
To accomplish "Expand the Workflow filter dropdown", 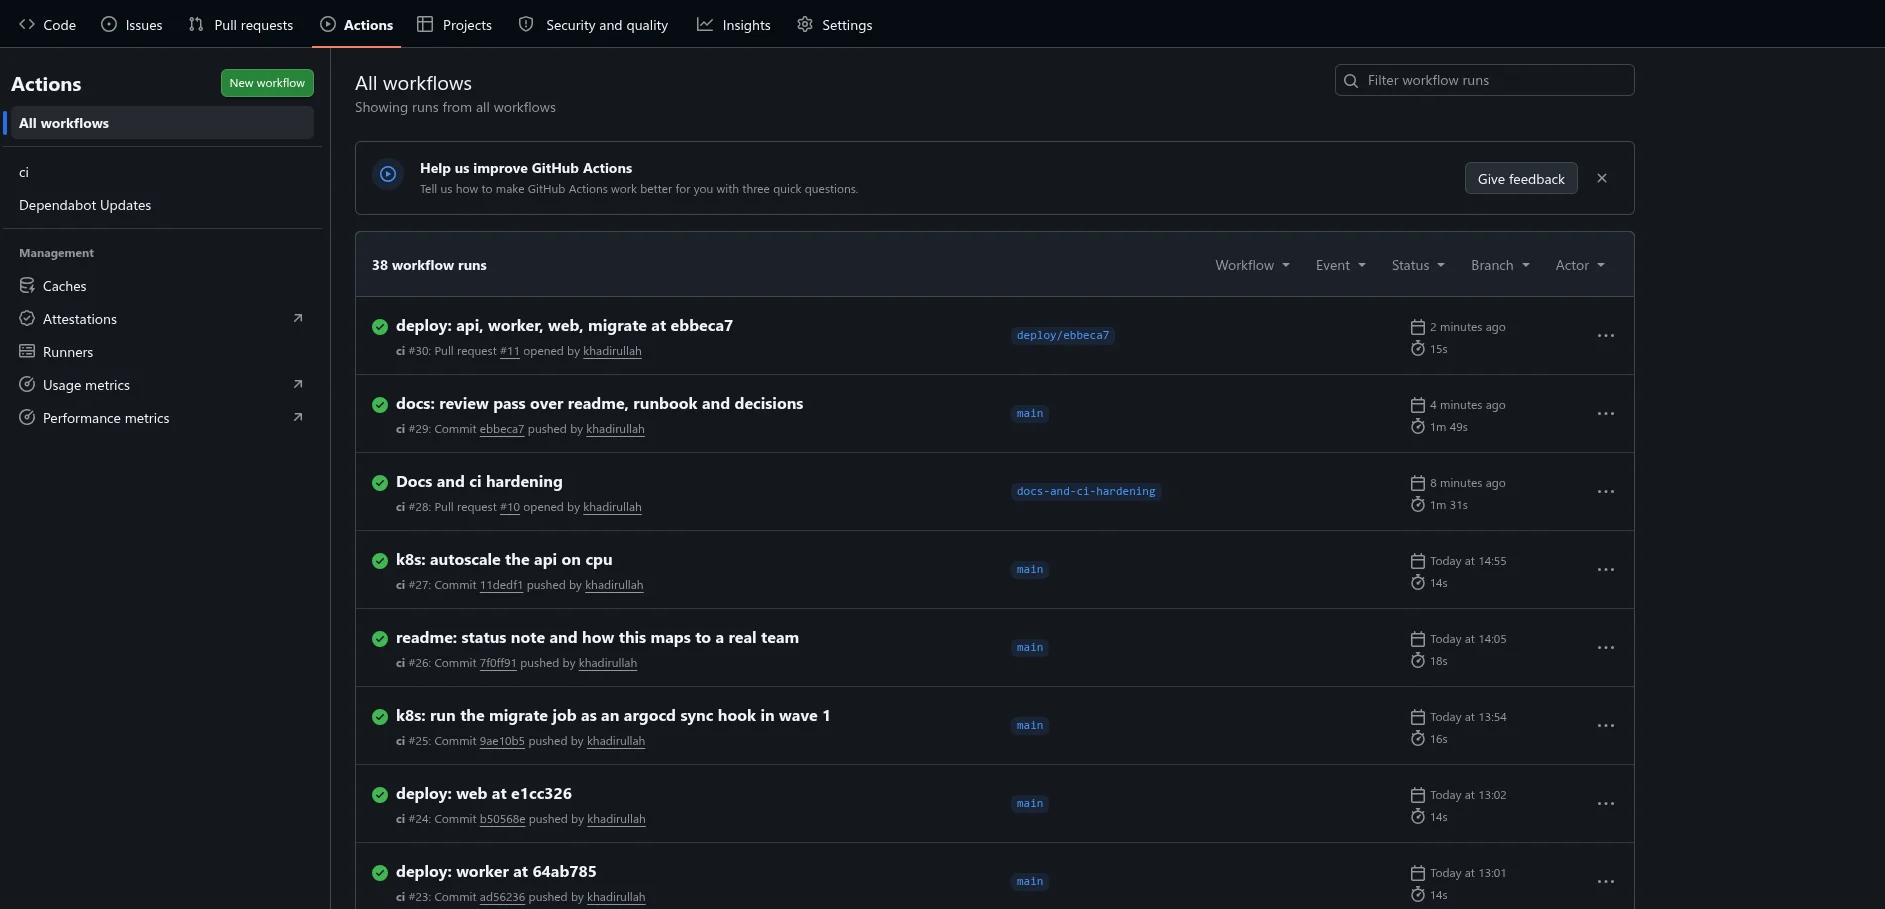I will (x=1252, y=265).
